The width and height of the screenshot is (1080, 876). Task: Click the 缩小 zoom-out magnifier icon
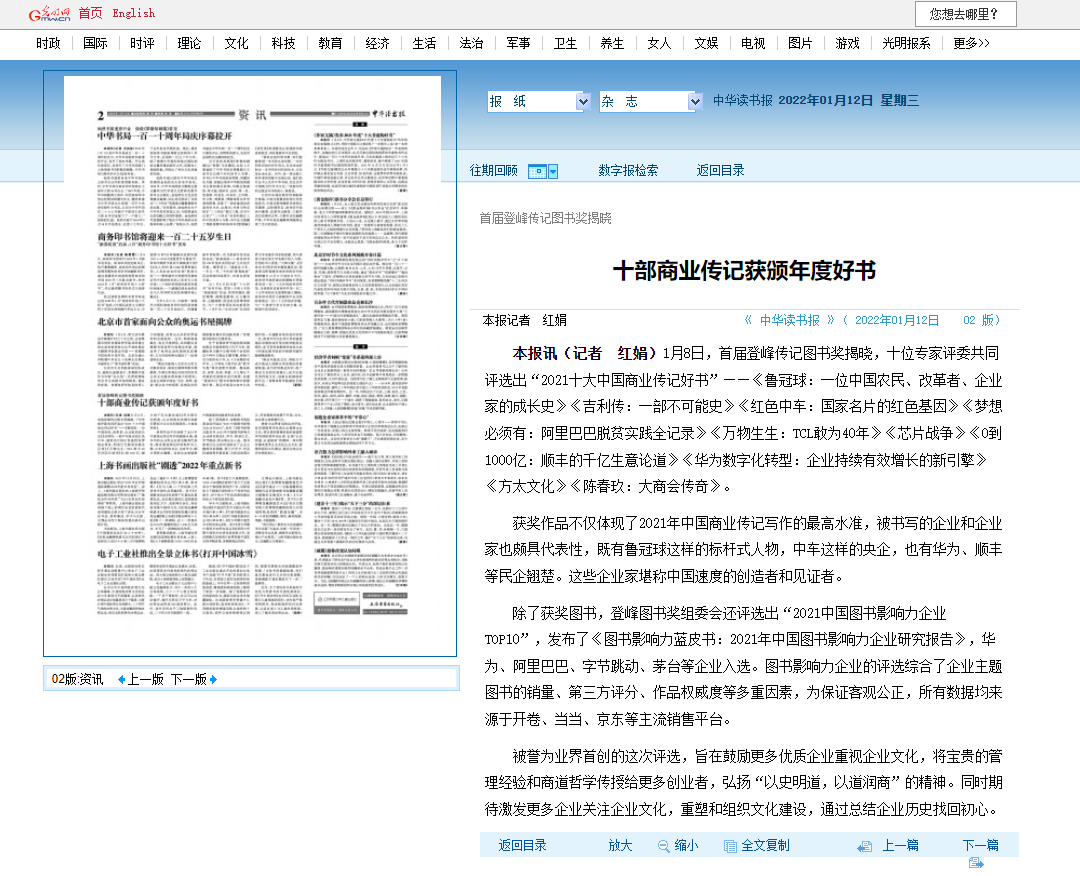663,846
